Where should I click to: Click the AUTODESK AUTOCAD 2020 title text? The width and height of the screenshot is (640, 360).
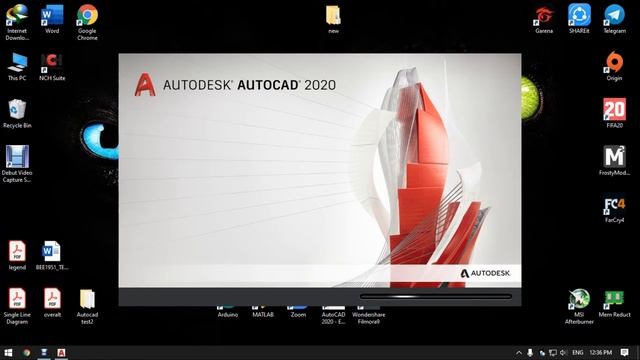coord(249,85)
